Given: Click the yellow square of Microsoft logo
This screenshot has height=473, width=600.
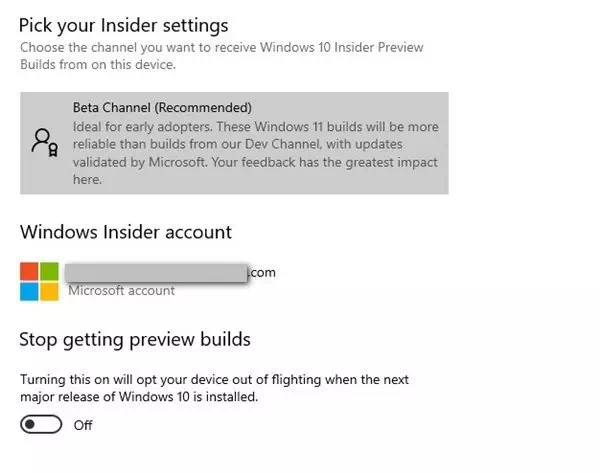Looking at the screenshot, I should (49, 292).
